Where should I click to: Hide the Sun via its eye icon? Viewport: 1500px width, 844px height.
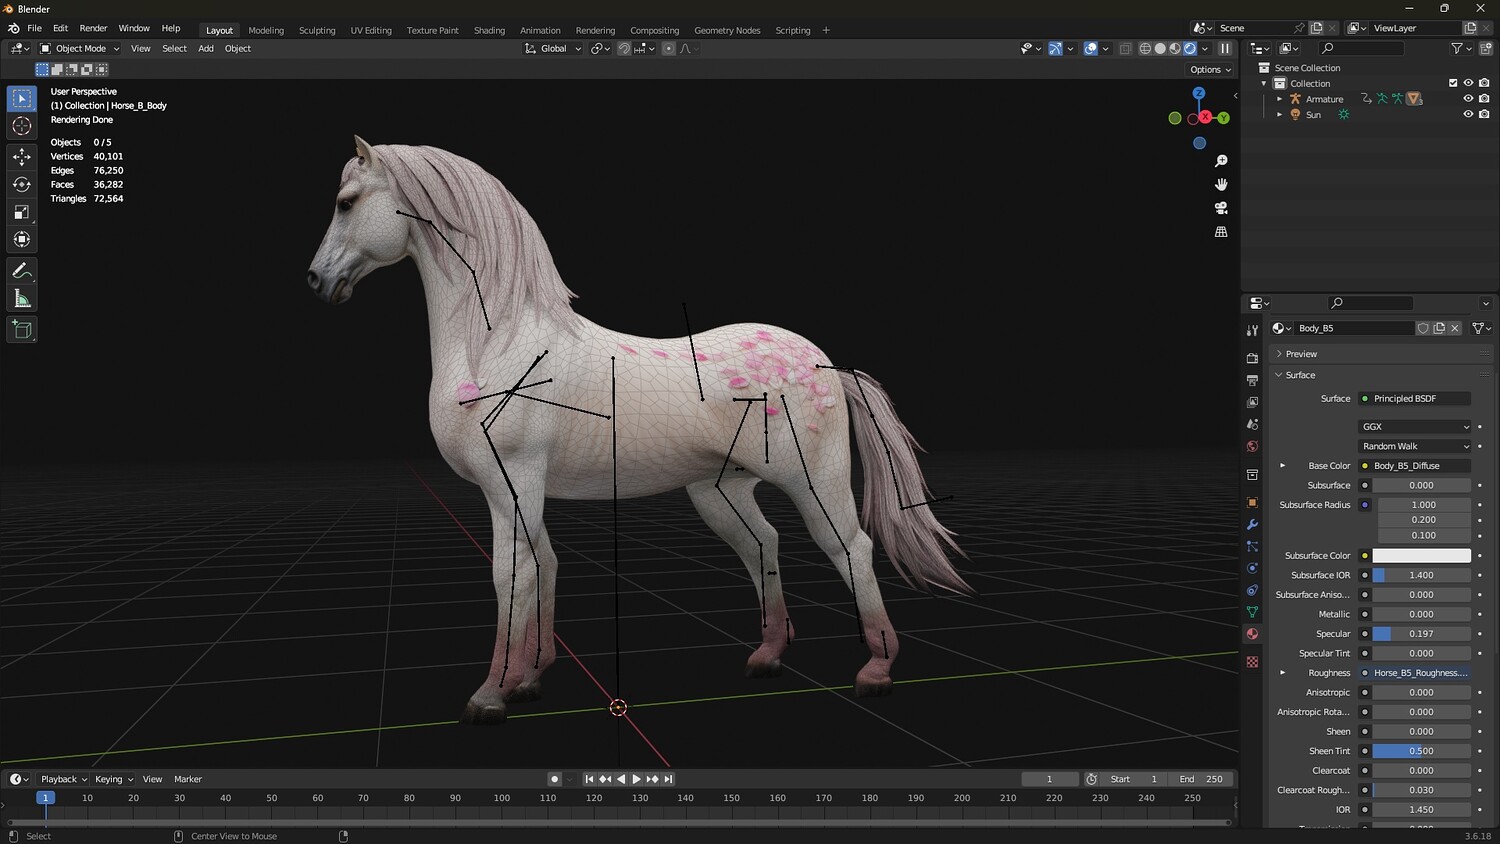tap(1468, 115)
